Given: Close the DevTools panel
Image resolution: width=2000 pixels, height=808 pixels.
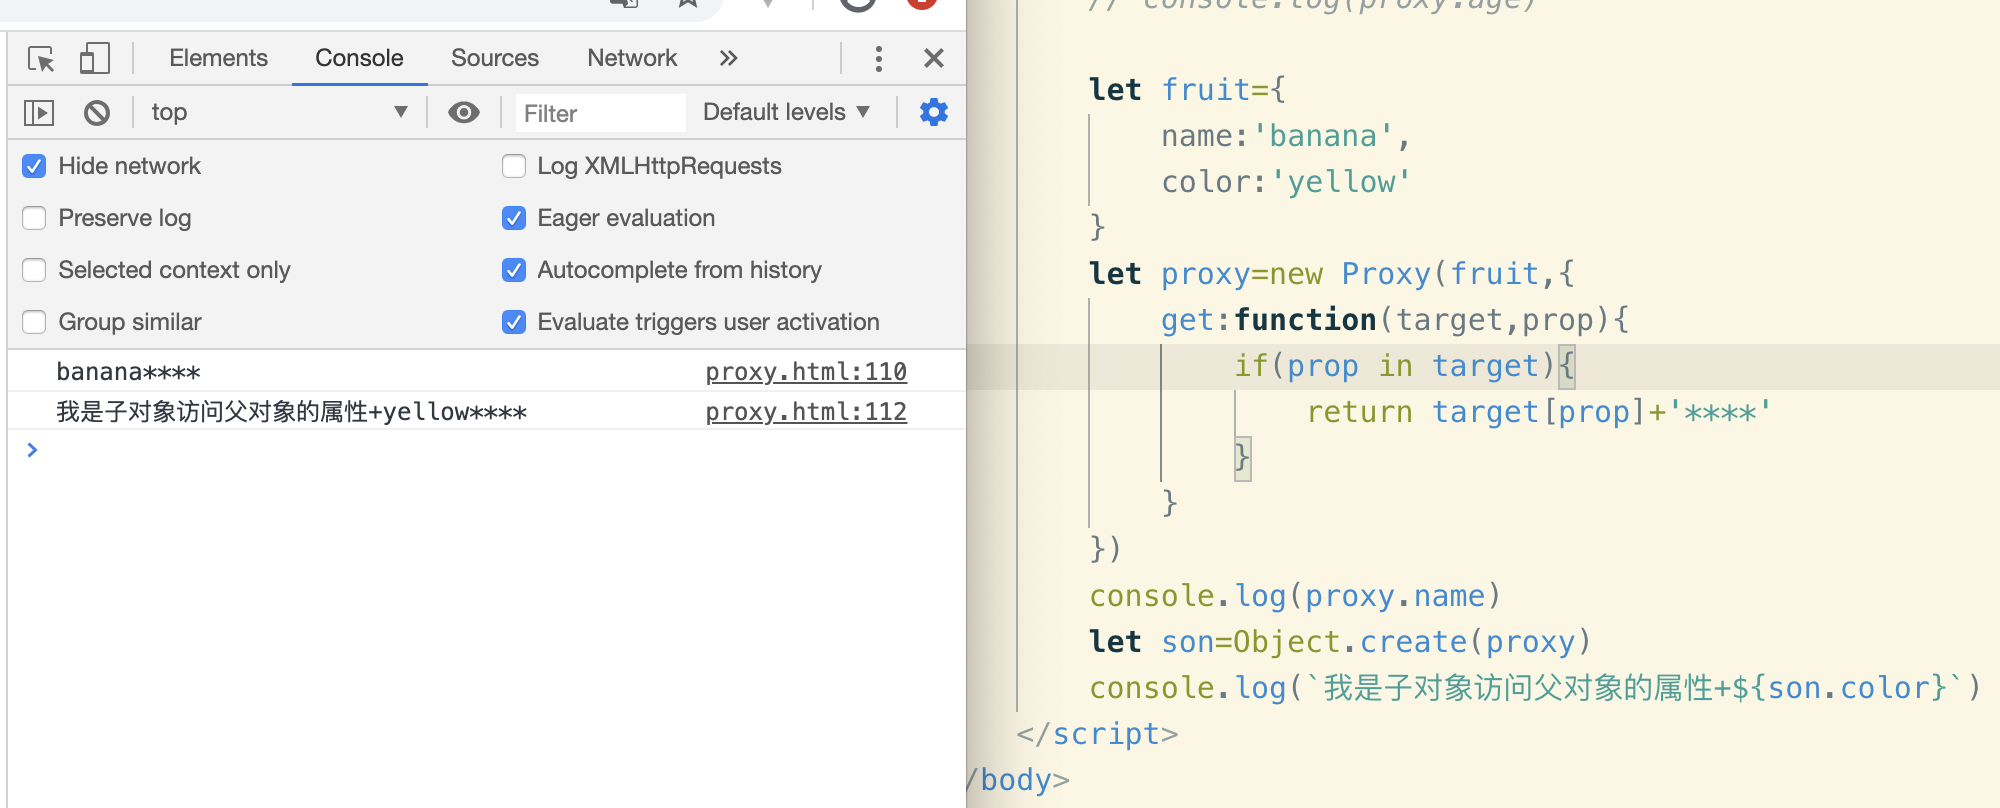Looking at the screenshot, I should (x=934, y=58).
